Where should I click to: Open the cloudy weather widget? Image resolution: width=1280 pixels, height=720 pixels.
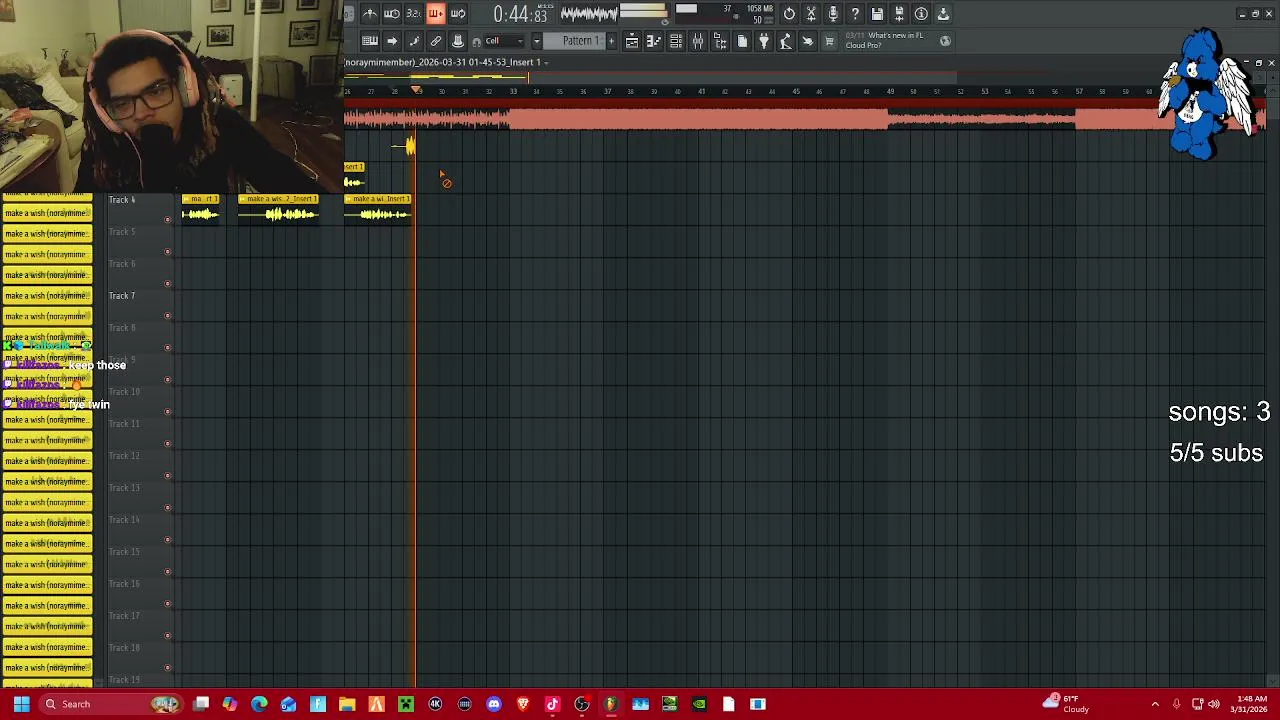[1066, 704]
